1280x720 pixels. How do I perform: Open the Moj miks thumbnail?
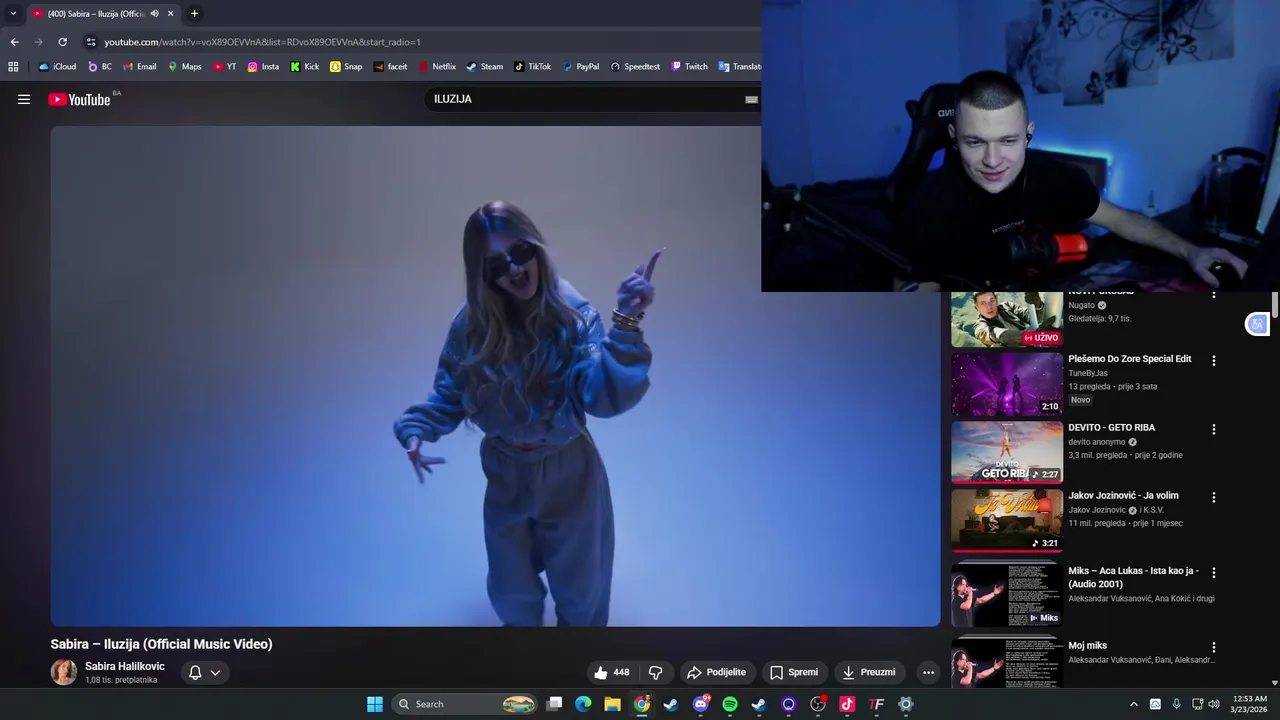pos(1007,663)
